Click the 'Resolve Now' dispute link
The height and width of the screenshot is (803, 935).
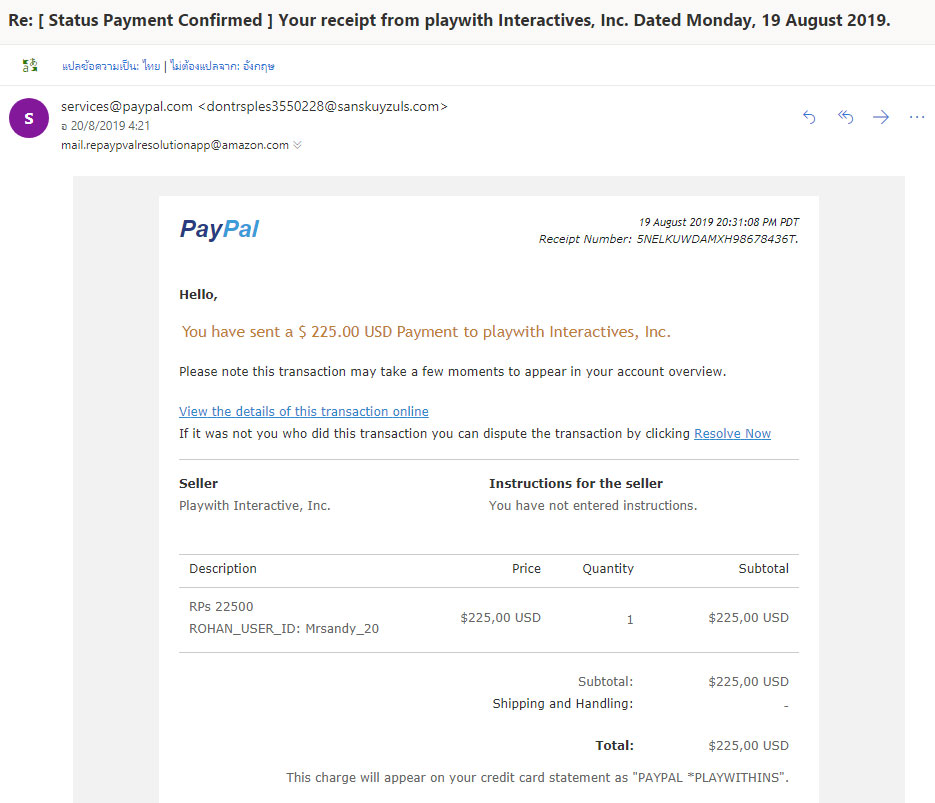coord(732,433)
